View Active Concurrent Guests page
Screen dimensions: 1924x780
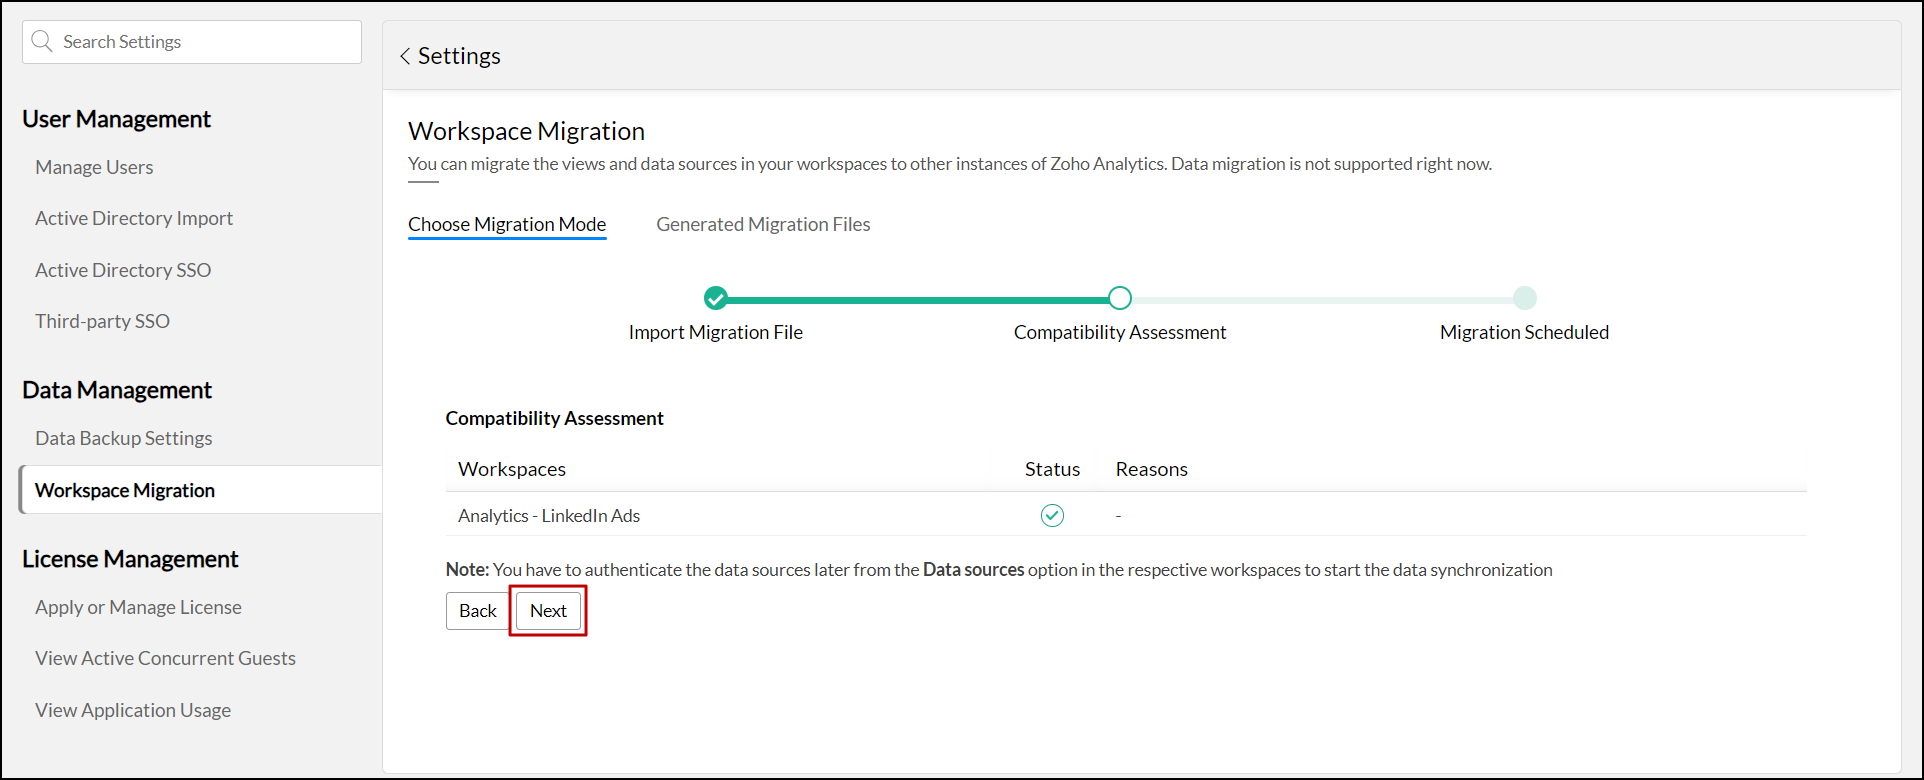coord(165,658)
